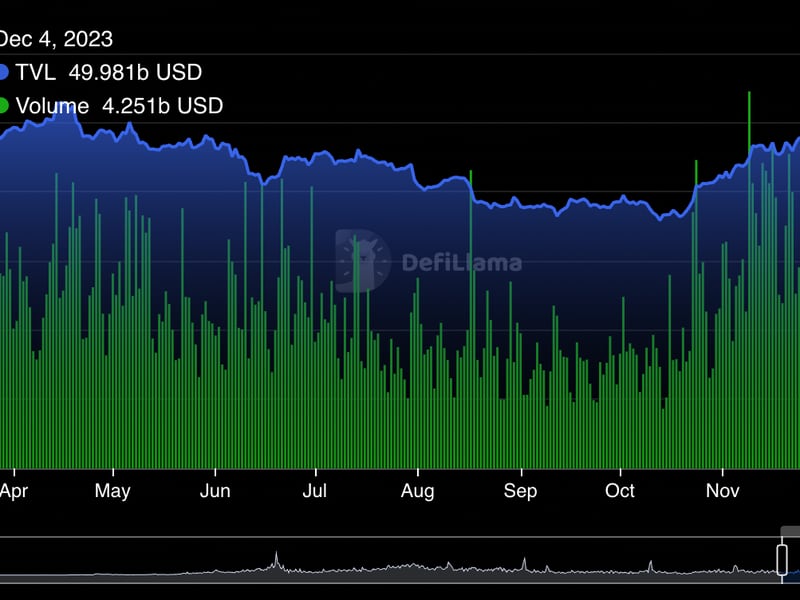
Task: Click the DefiLlama llama logo watermark
Action: [364, 258]
